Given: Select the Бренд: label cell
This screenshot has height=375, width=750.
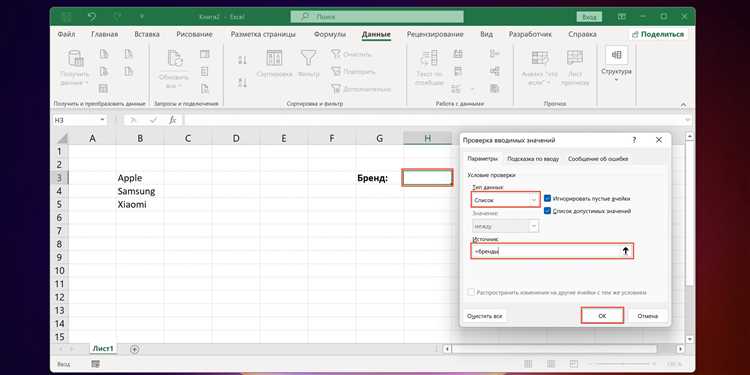Looking at the screenshot, I should pyautogui.click(x=380, y=178).
